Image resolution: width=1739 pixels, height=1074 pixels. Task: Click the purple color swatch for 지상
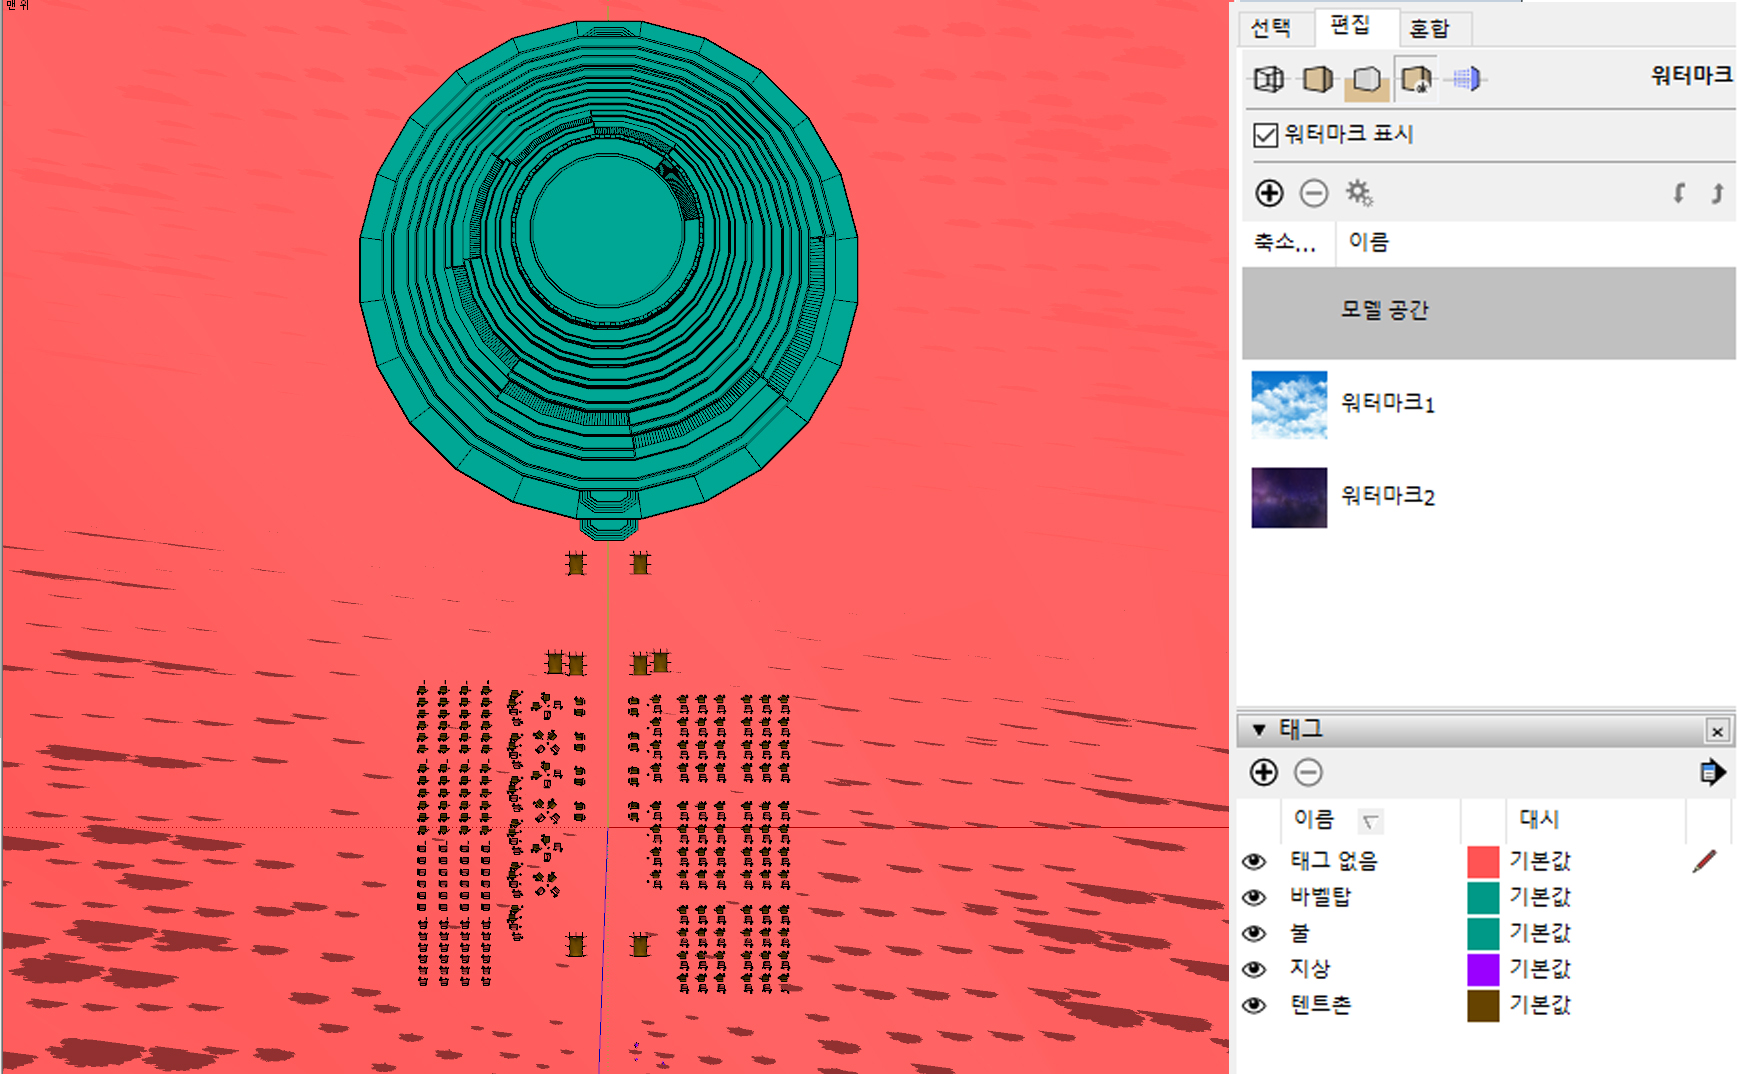1483,969
